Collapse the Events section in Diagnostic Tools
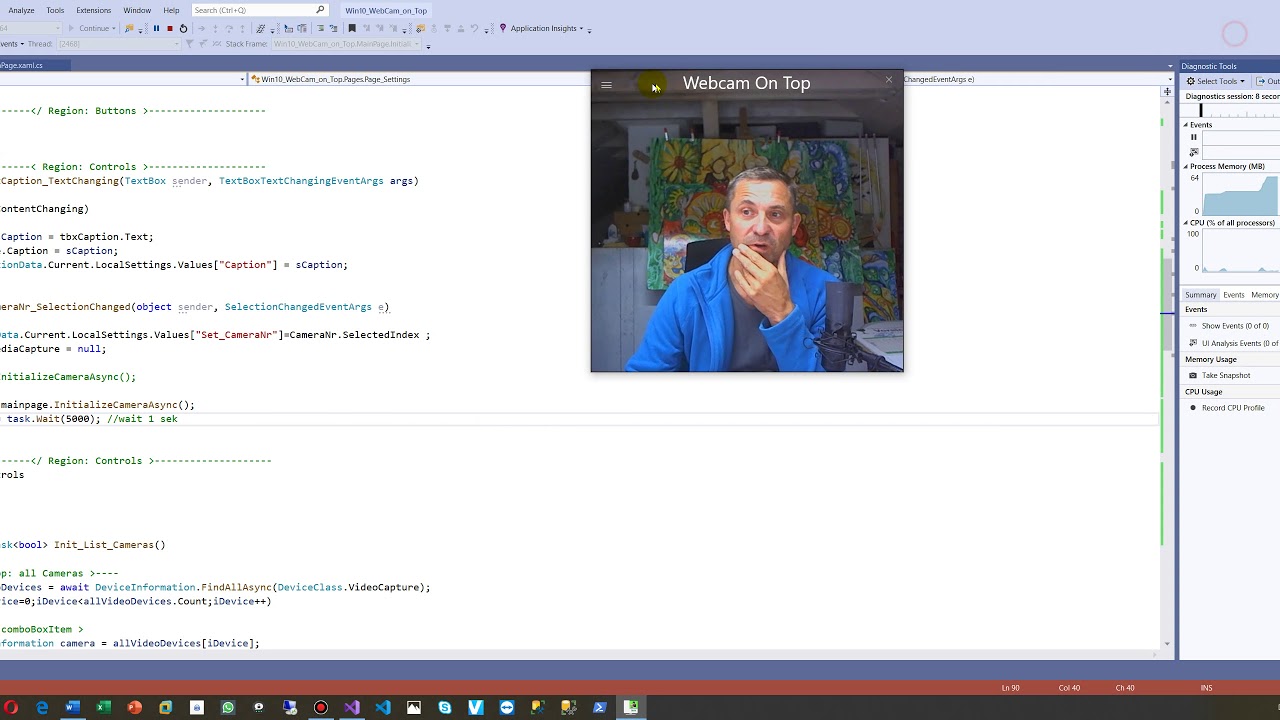 click(1187, 125)
